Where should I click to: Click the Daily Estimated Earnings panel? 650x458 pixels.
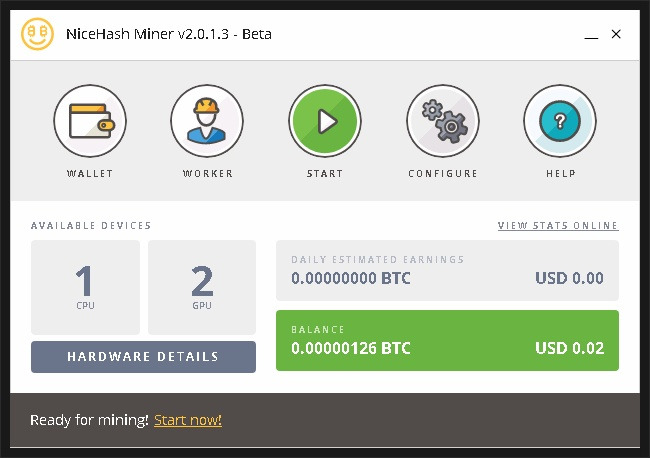coord(447,270)
